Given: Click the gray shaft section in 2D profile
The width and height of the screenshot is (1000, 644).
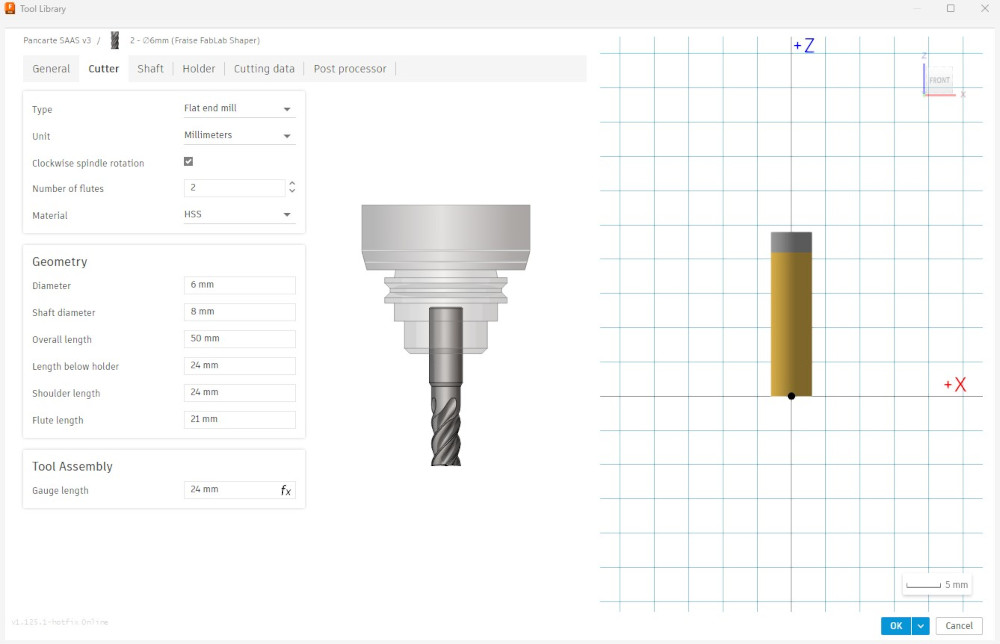Looking at the screenshot, I should tap(791, 242).
